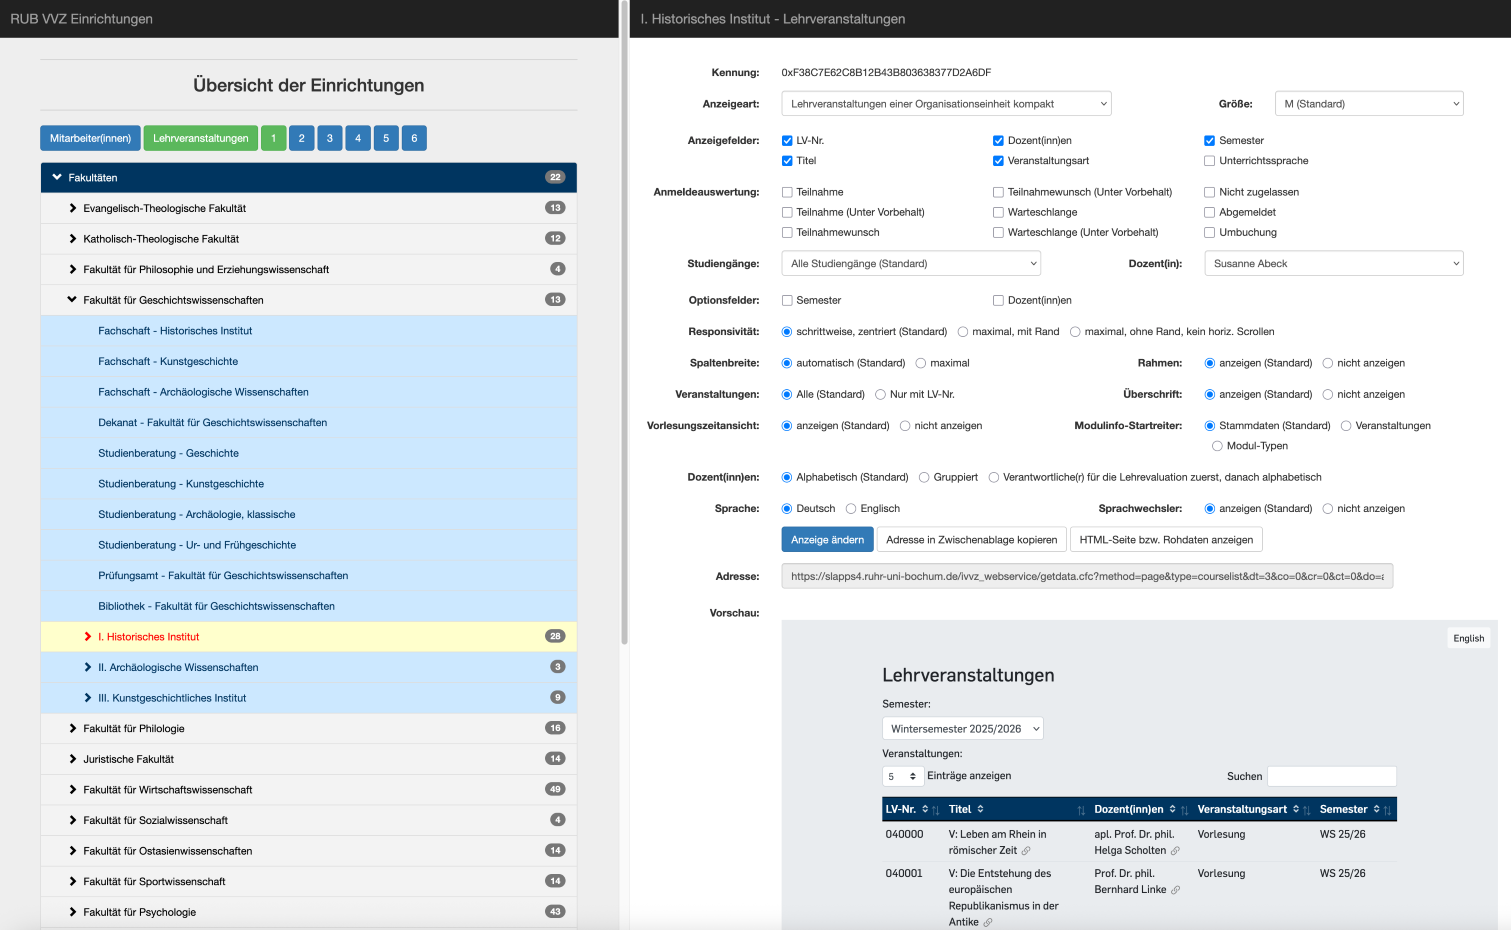The height and width of the screenshot is (930, 1511).
Task: Click the Suchen search field
Action: pos(1331,776)
